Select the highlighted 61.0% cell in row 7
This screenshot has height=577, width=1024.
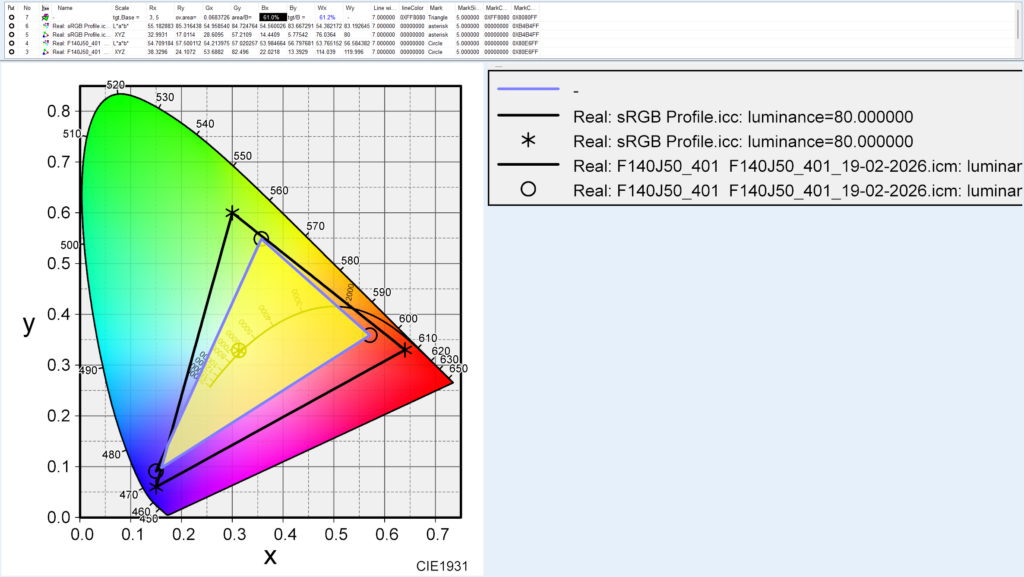click(271, 17)
